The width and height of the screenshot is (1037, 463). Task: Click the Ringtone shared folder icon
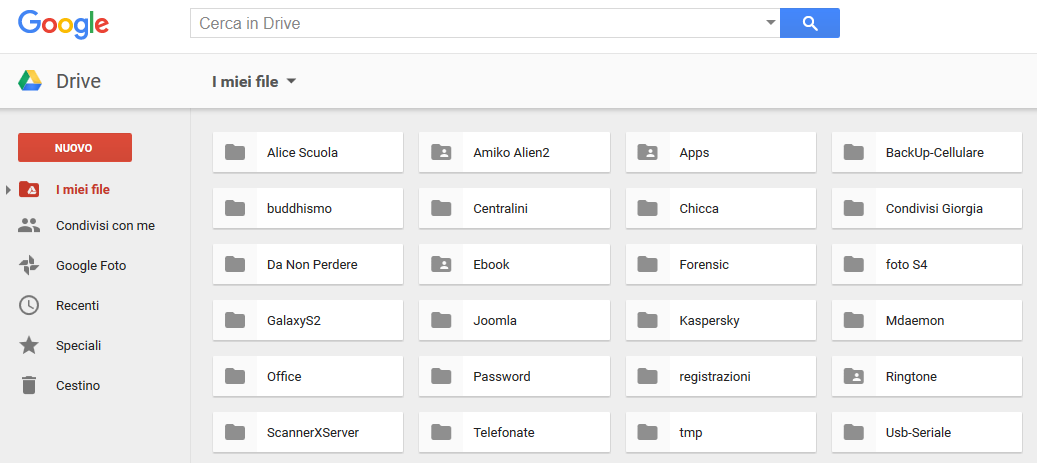(854, 376)
